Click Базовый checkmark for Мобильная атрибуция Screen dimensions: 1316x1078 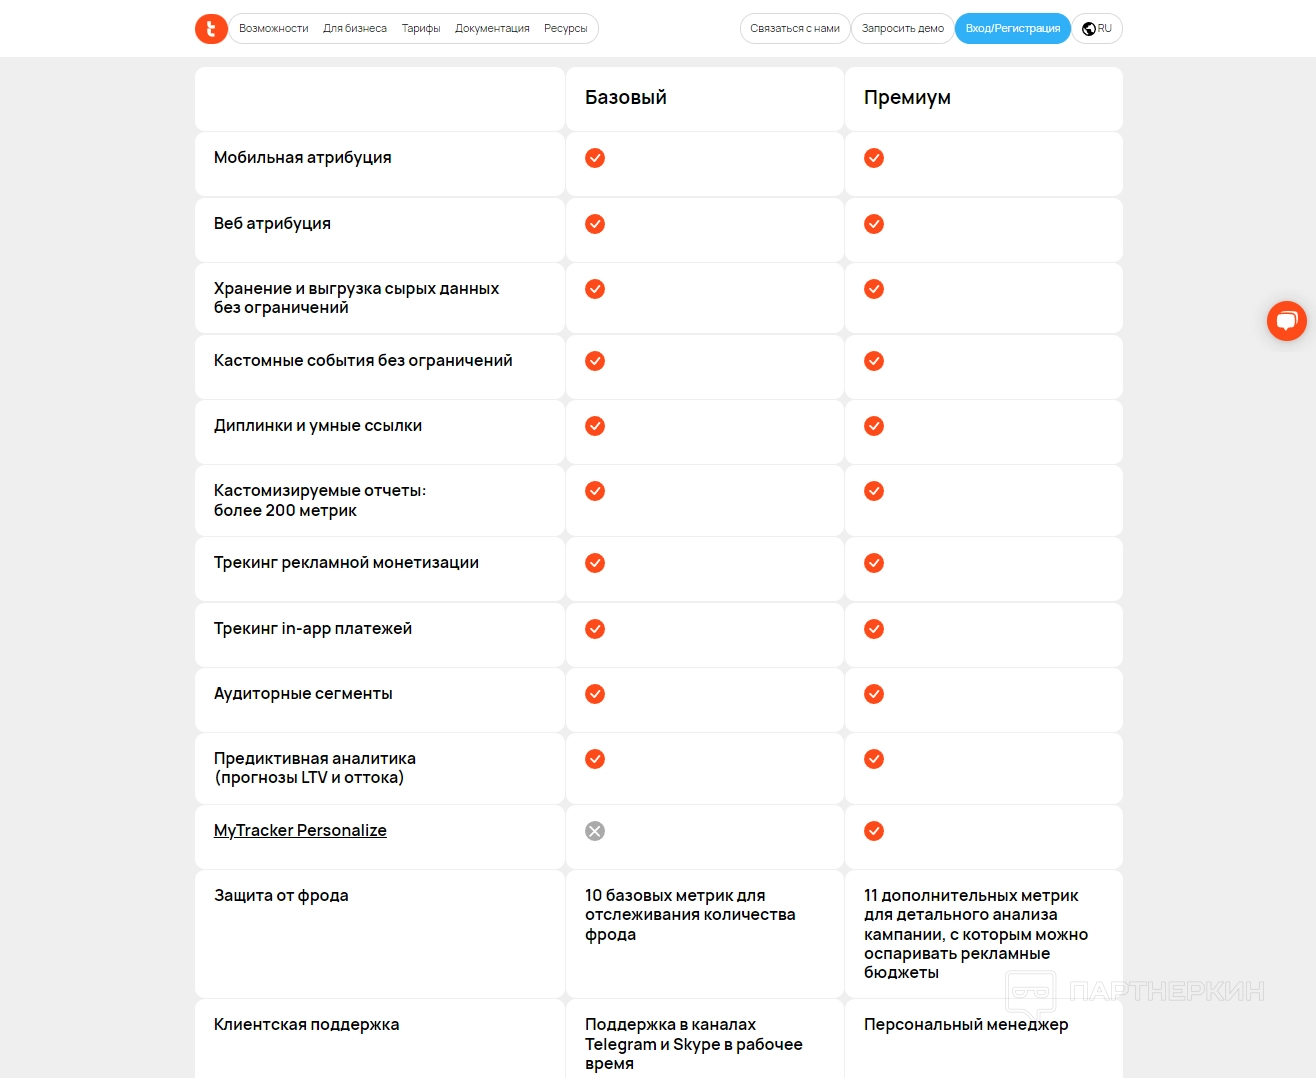click(595, 158)
